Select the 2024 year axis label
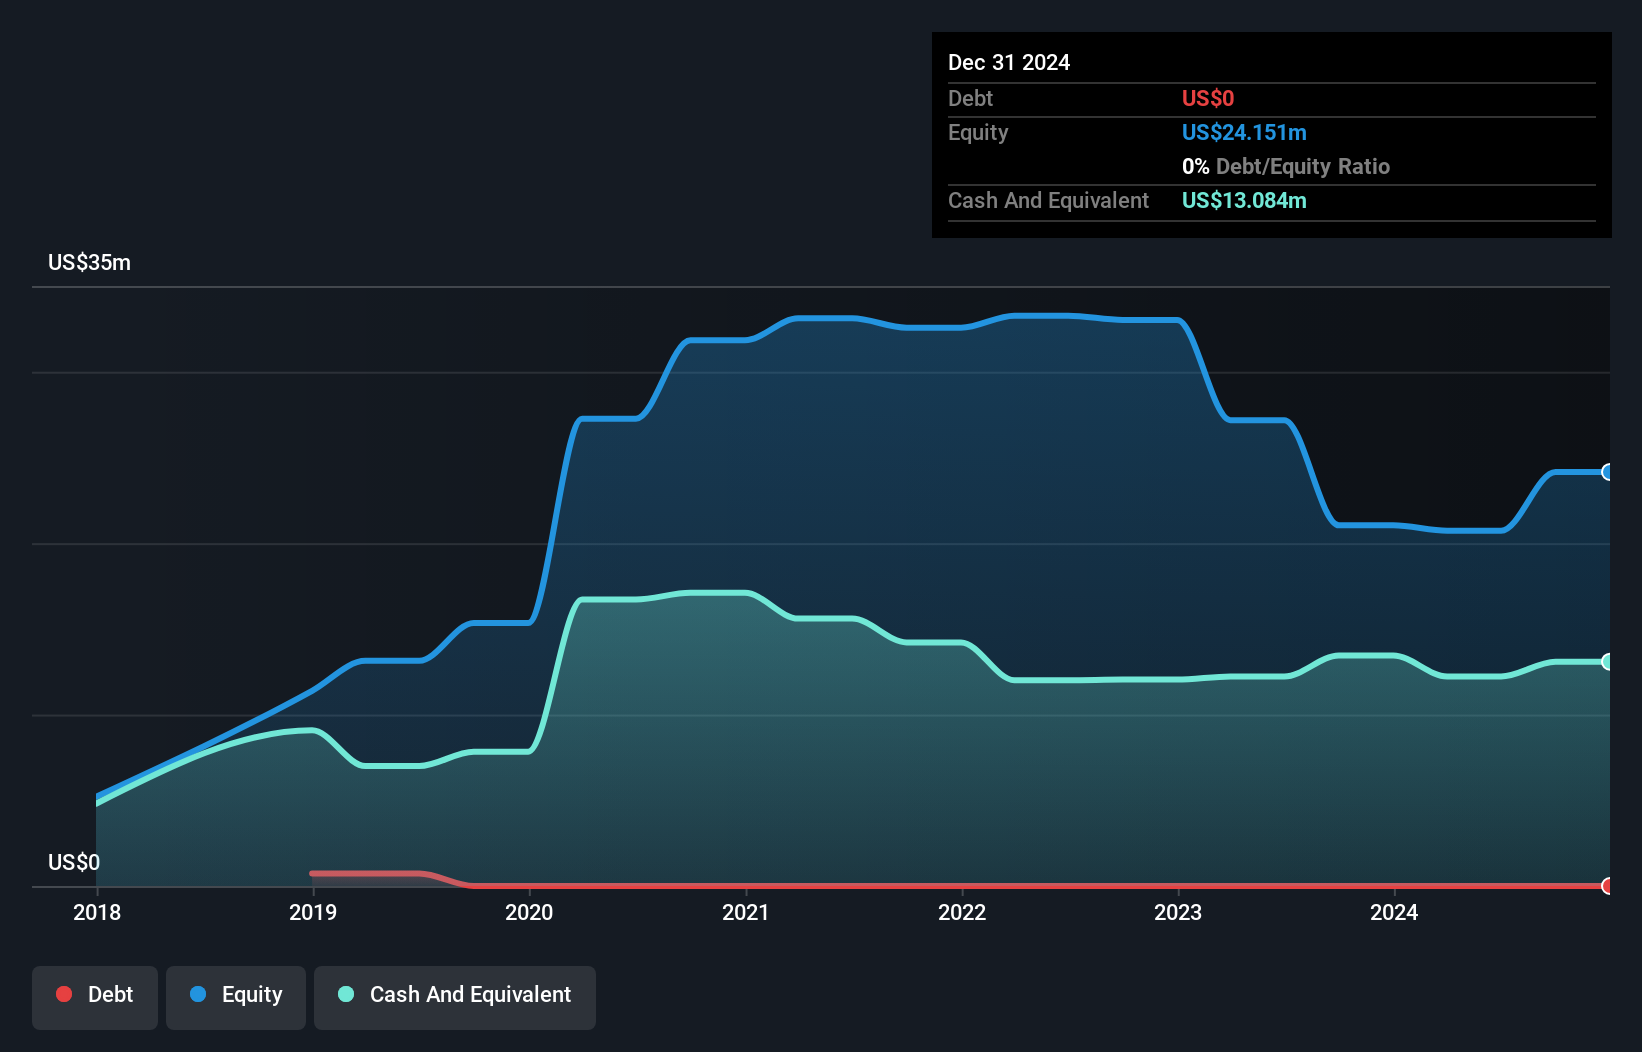 pyautogui.click(x=1395, y=912)
